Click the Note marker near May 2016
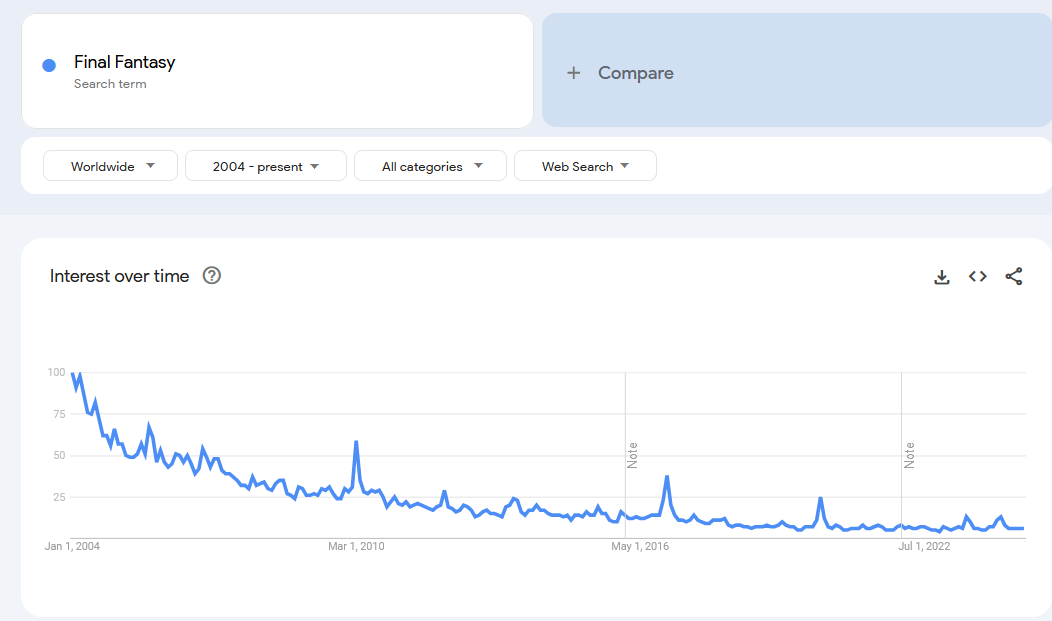The image size is (1052, 621). pos(632,455)
